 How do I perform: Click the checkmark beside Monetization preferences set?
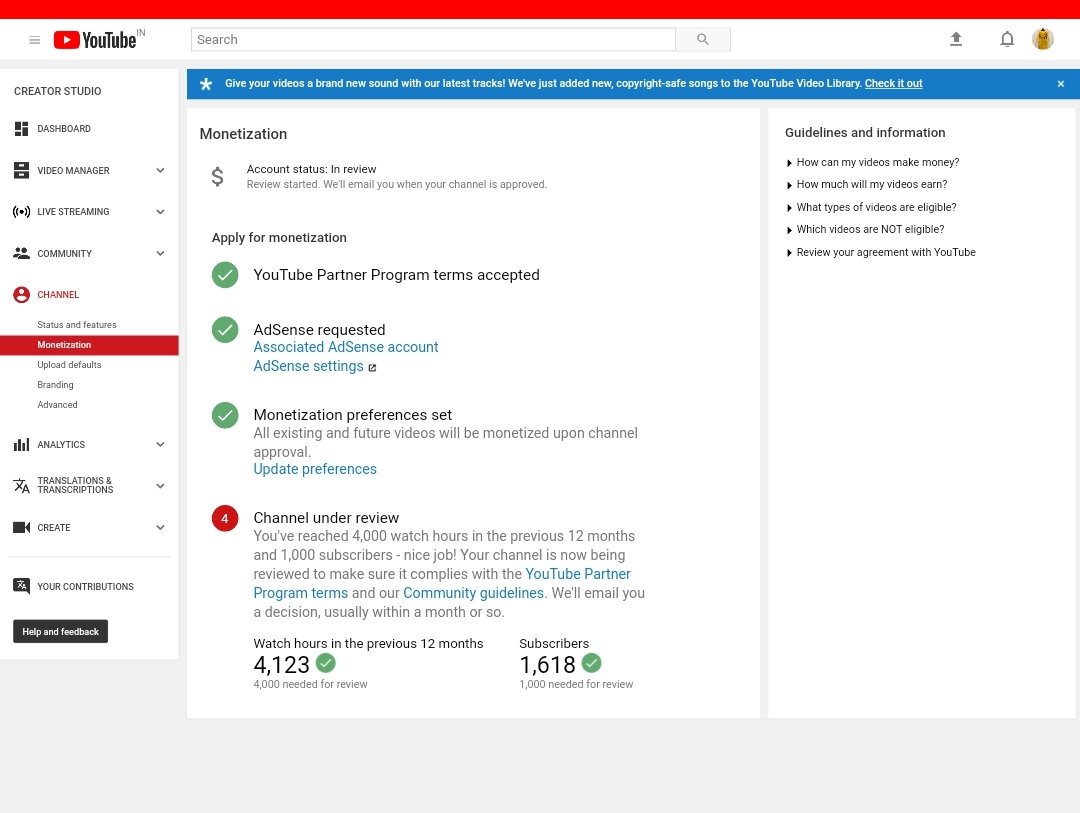pyautogui.click(x=225, y=415)
